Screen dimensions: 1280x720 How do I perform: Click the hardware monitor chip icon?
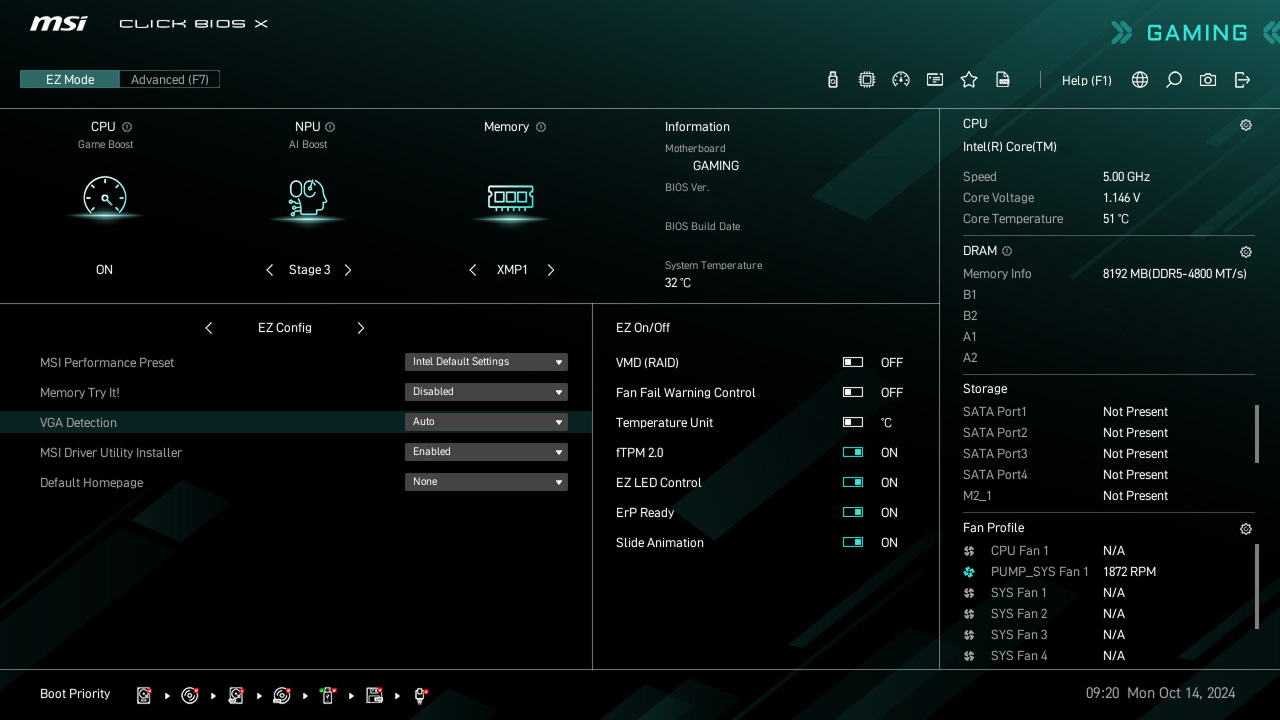(x=866, y=79)
